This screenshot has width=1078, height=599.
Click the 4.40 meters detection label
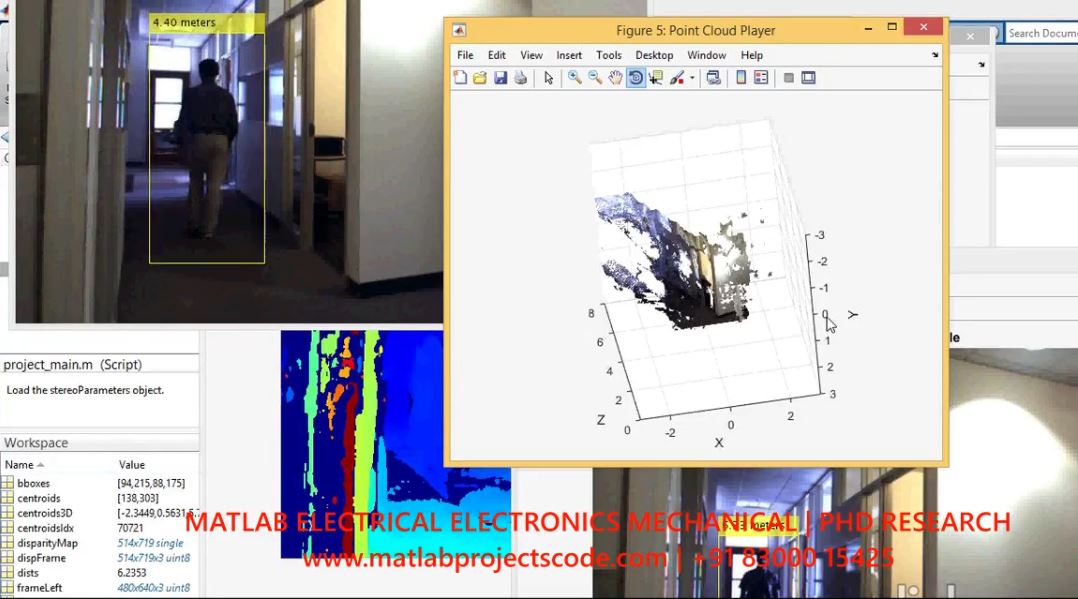206,23
